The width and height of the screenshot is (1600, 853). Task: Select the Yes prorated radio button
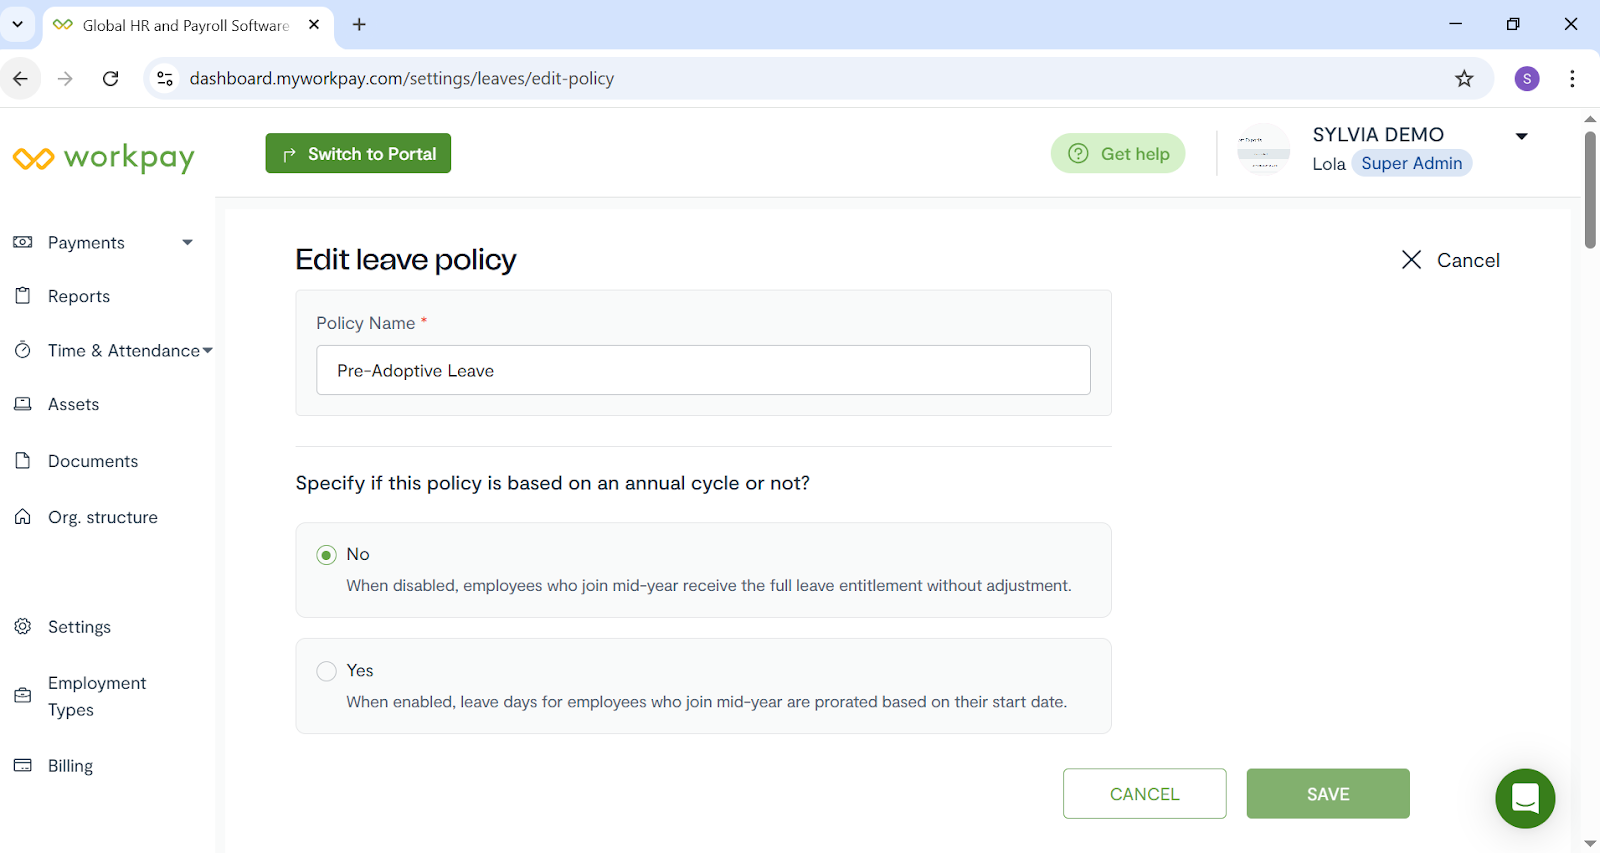(x=326, y=671)
